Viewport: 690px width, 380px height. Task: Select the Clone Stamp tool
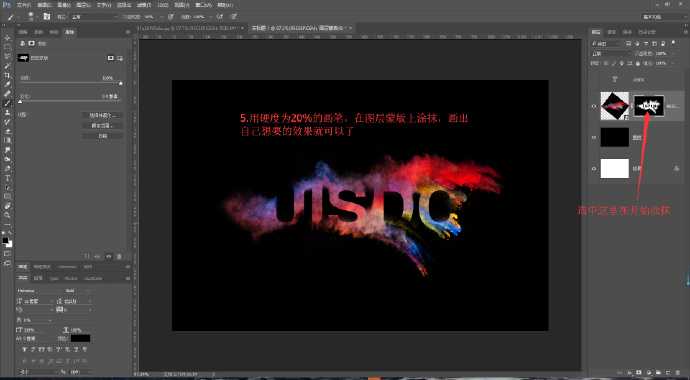point(7,113)
